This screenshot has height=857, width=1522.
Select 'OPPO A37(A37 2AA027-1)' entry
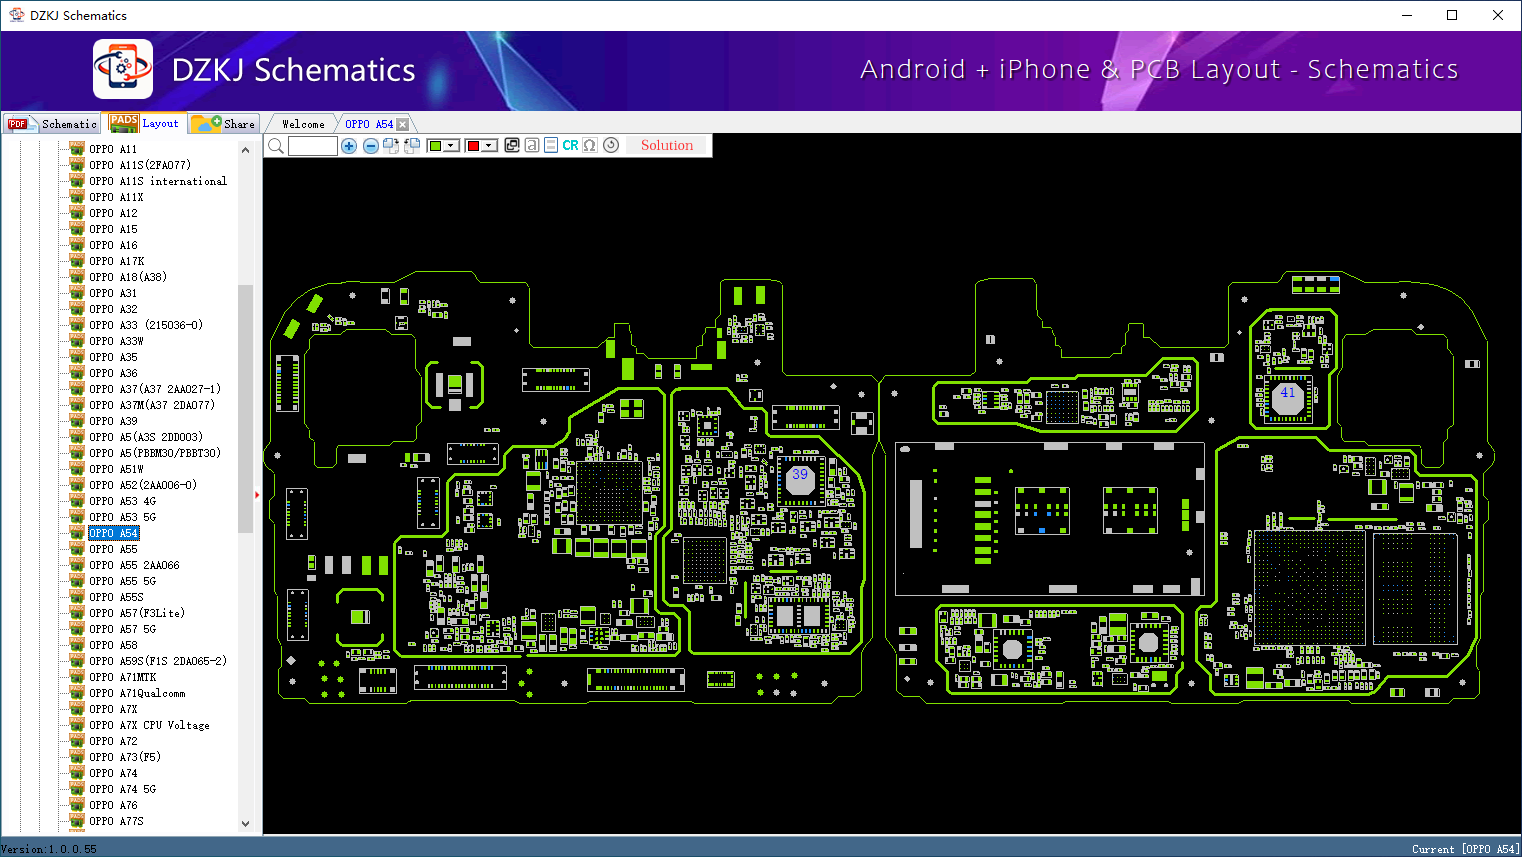155,389
